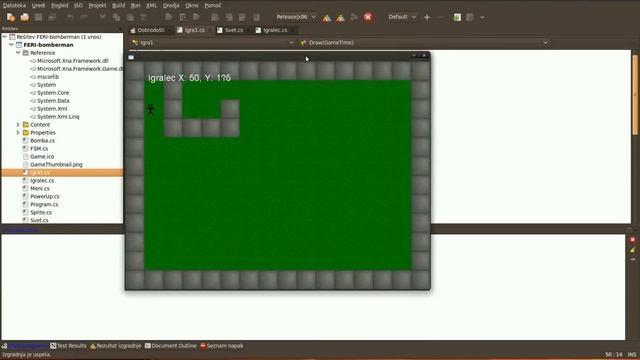The image size is (640, 360).
Task: Click the Undo arrow toolbar icon
Action: [71, 17]
